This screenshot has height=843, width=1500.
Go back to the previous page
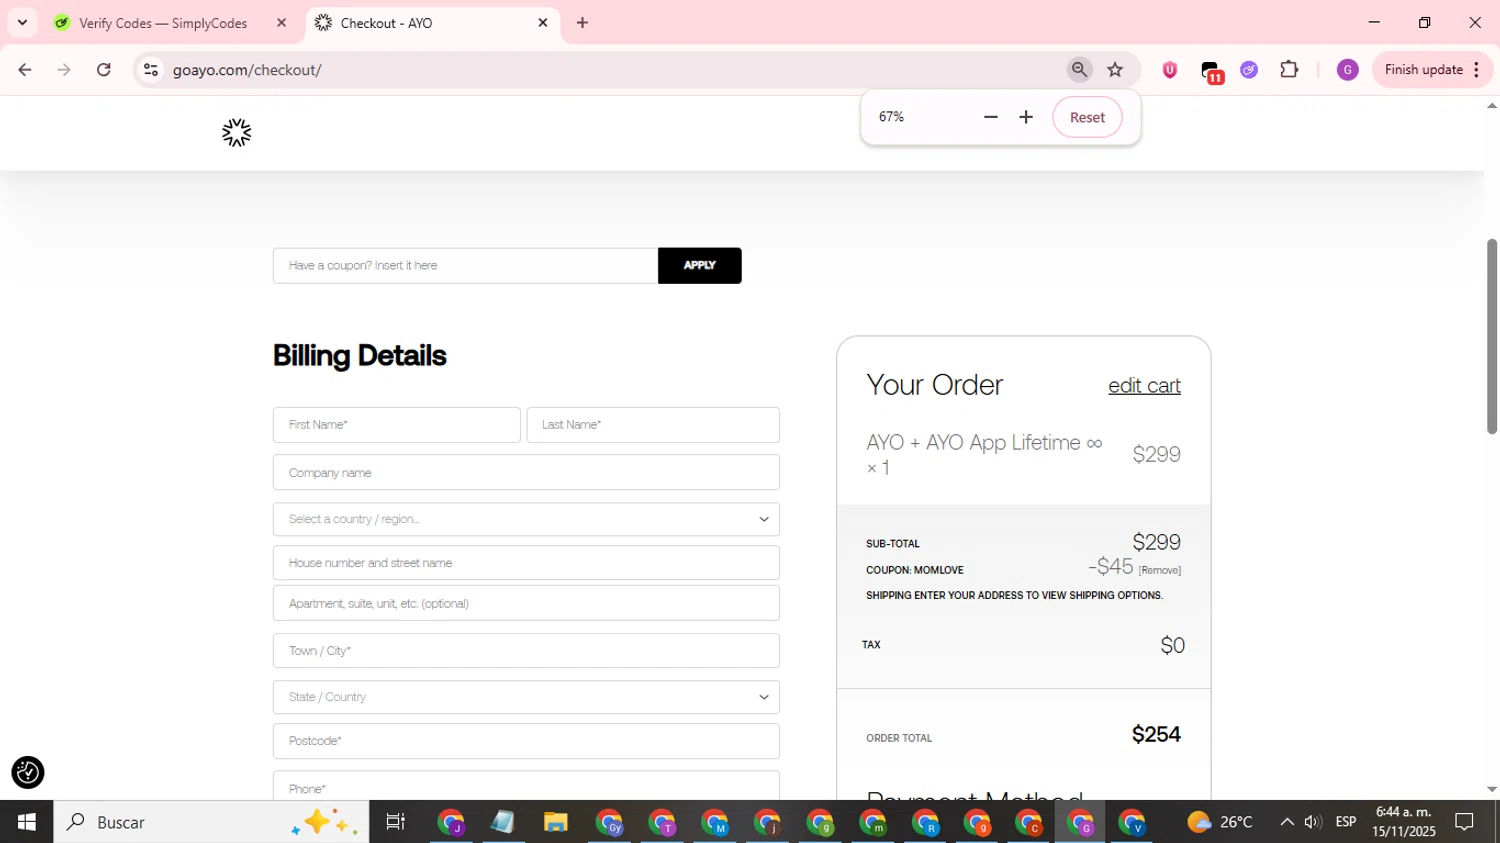(x=25, y=69)
